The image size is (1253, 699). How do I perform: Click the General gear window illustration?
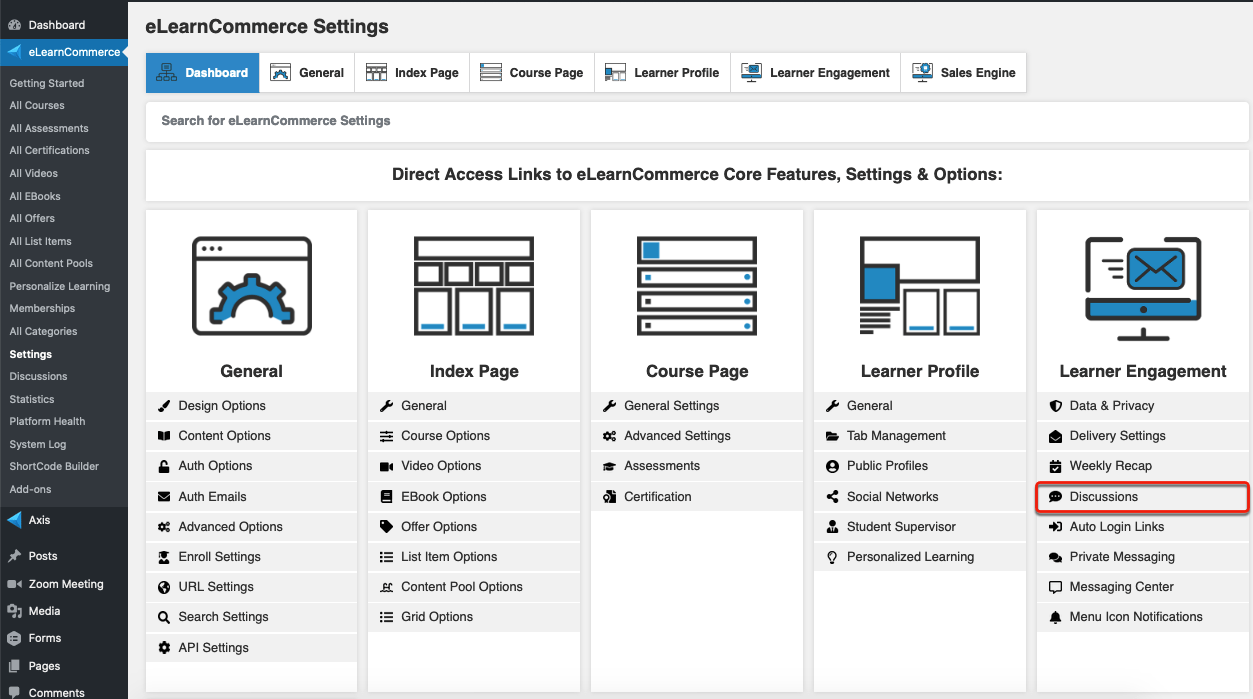tap(251, 286)
